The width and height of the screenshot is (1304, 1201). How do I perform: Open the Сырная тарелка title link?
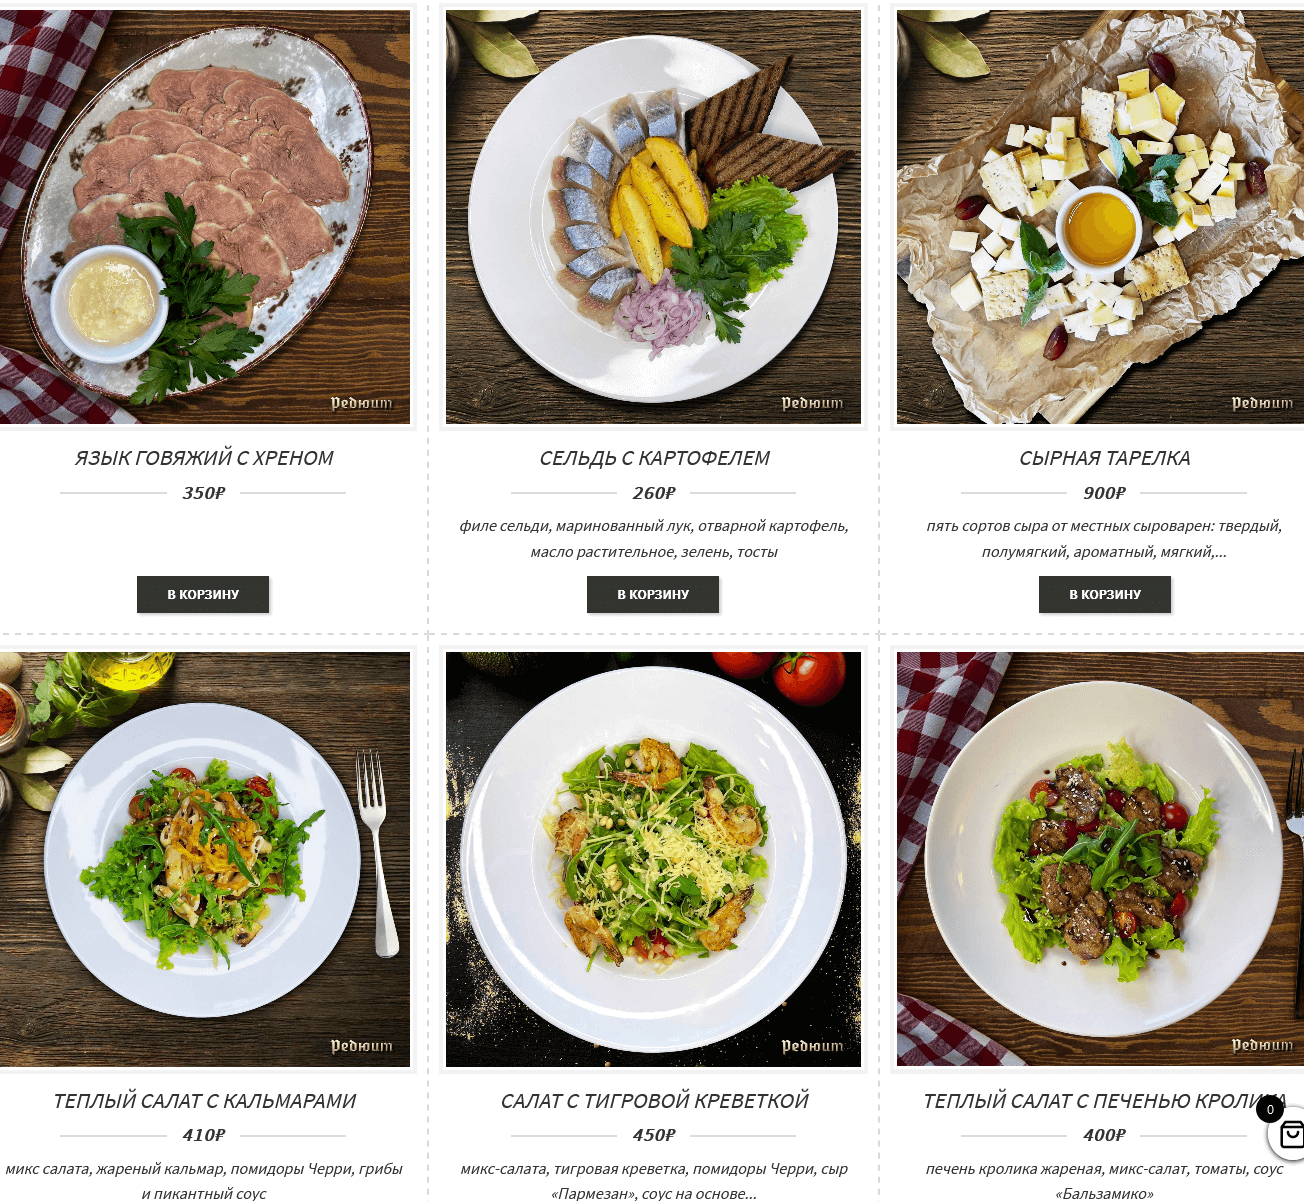tap(1105, 458)
